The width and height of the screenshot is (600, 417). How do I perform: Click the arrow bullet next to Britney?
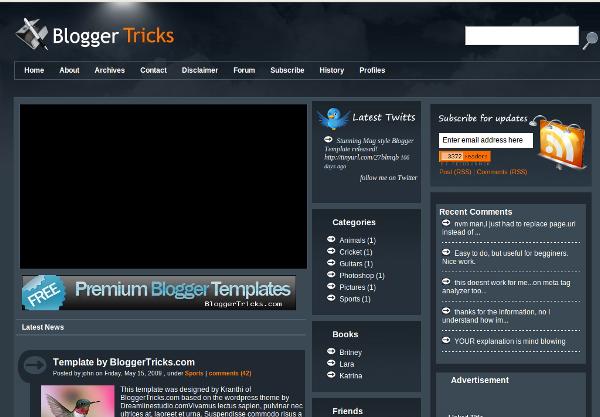coord(331,351)
